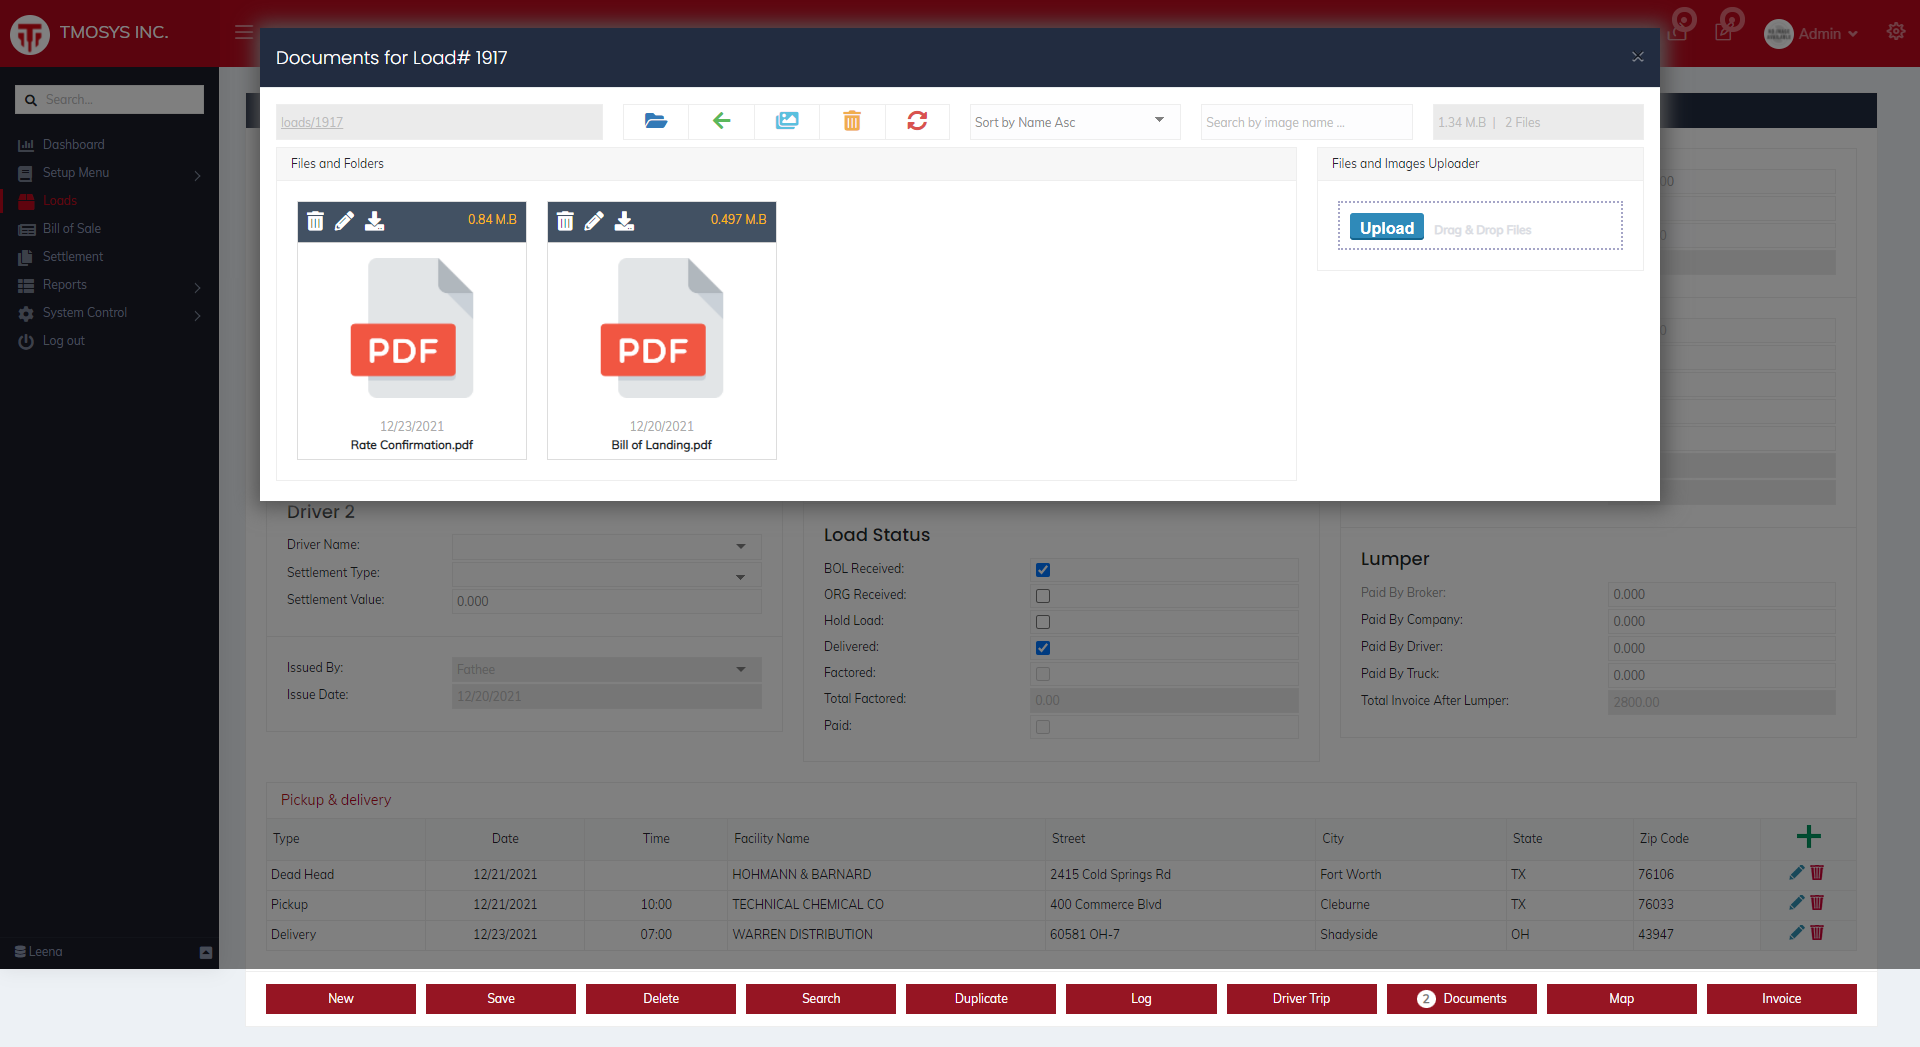
Task: Edit the Pickup row pencil icon
Action: point(1797,903)
